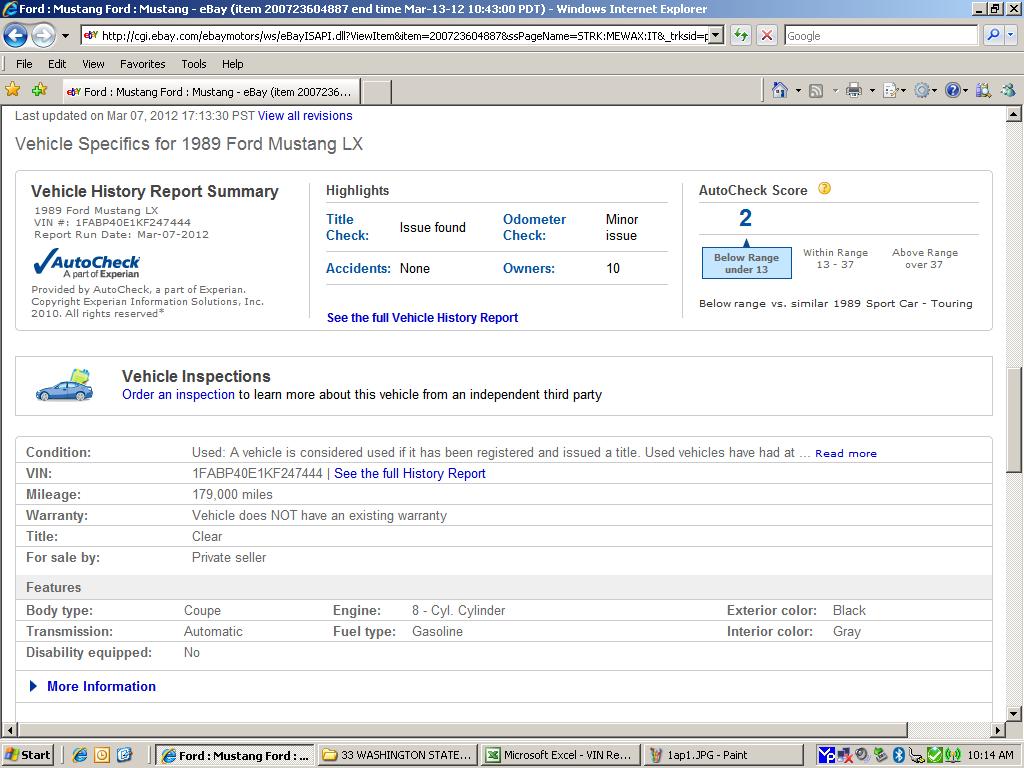Click the Order an inspection link

(x=178, y=394)
